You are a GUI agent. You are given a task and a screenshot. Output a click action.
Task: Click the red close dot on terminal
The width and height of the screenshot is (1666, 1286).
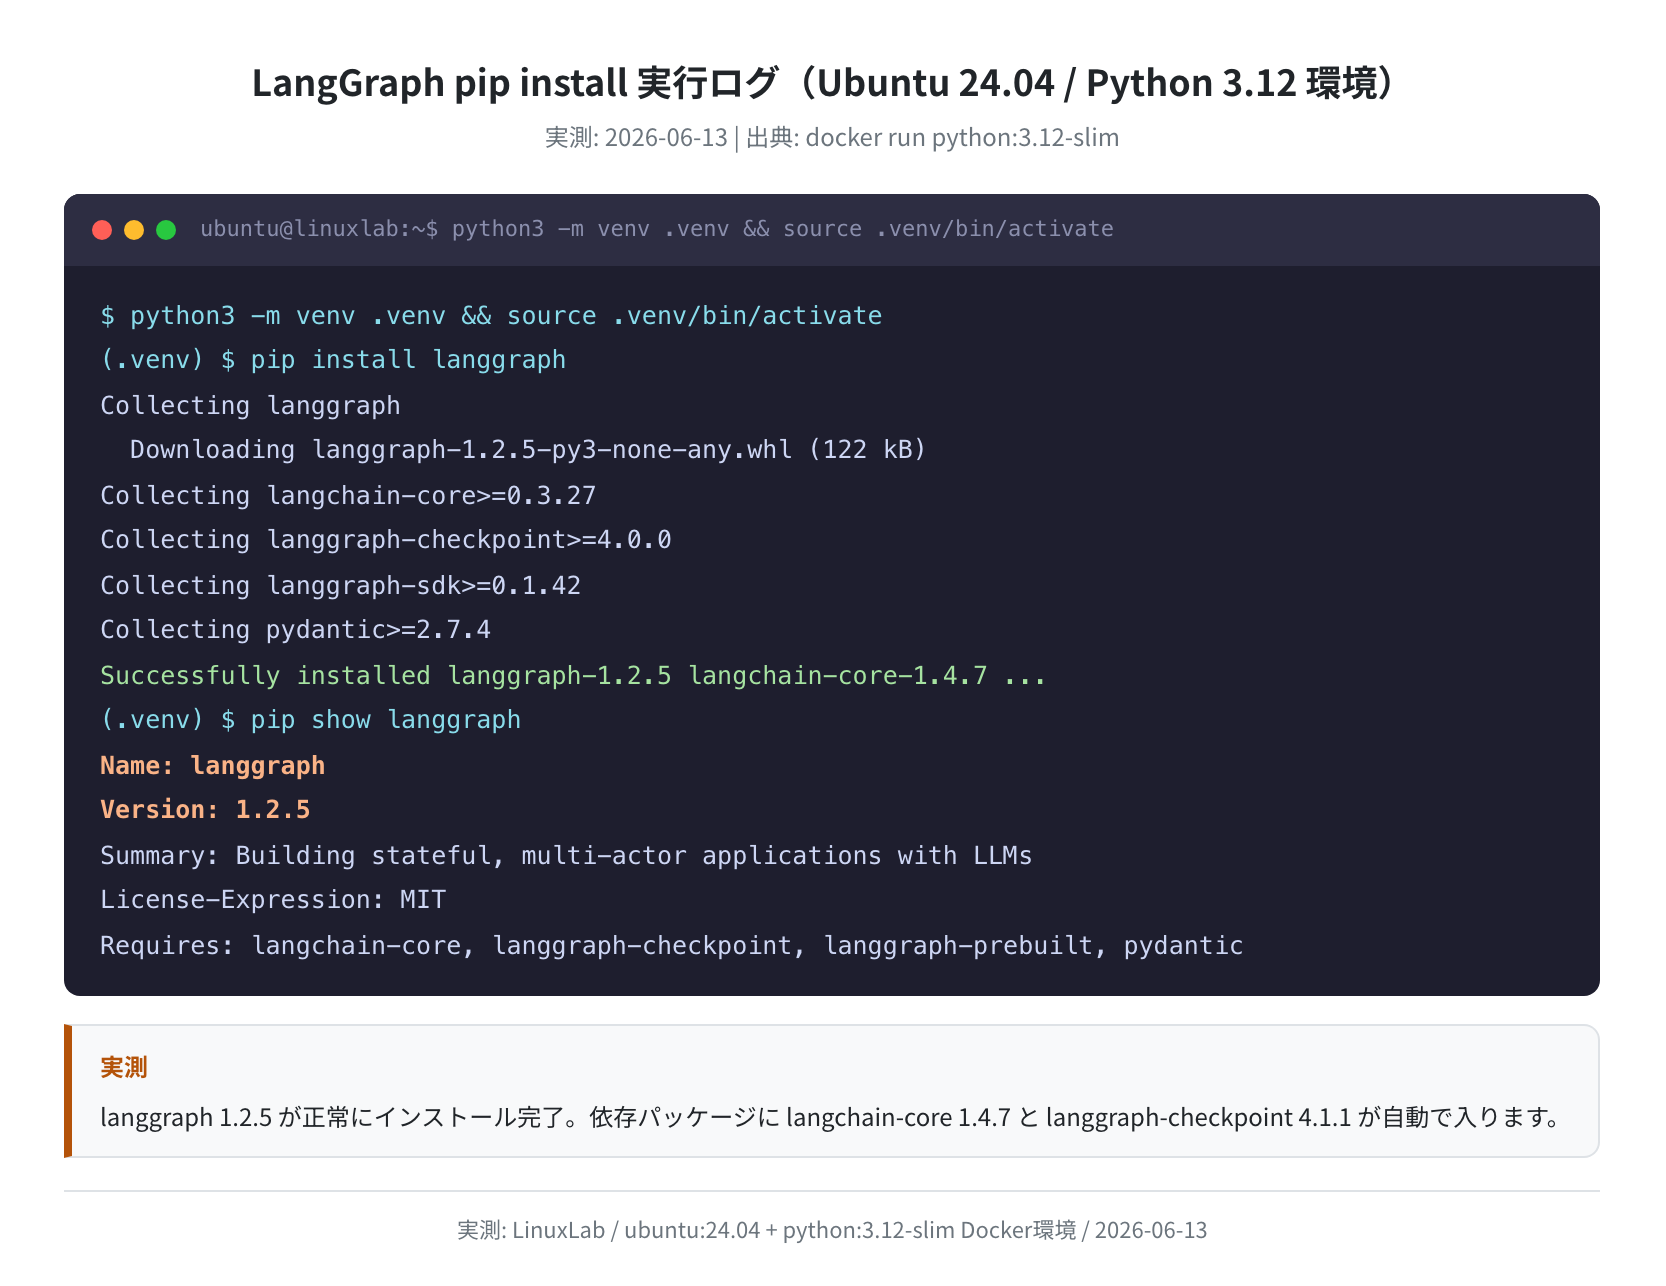pos(102,230)
